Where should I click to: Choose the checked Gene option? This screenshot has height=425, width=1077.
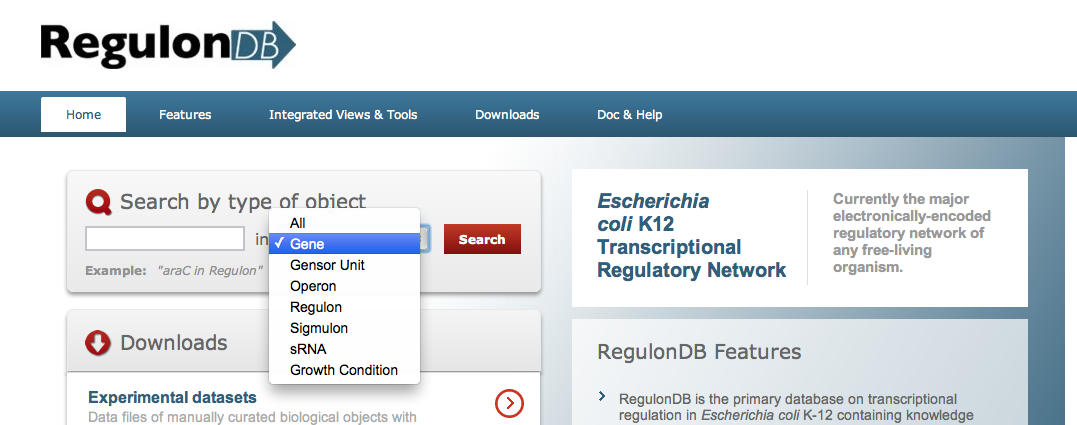pos(344,244)
